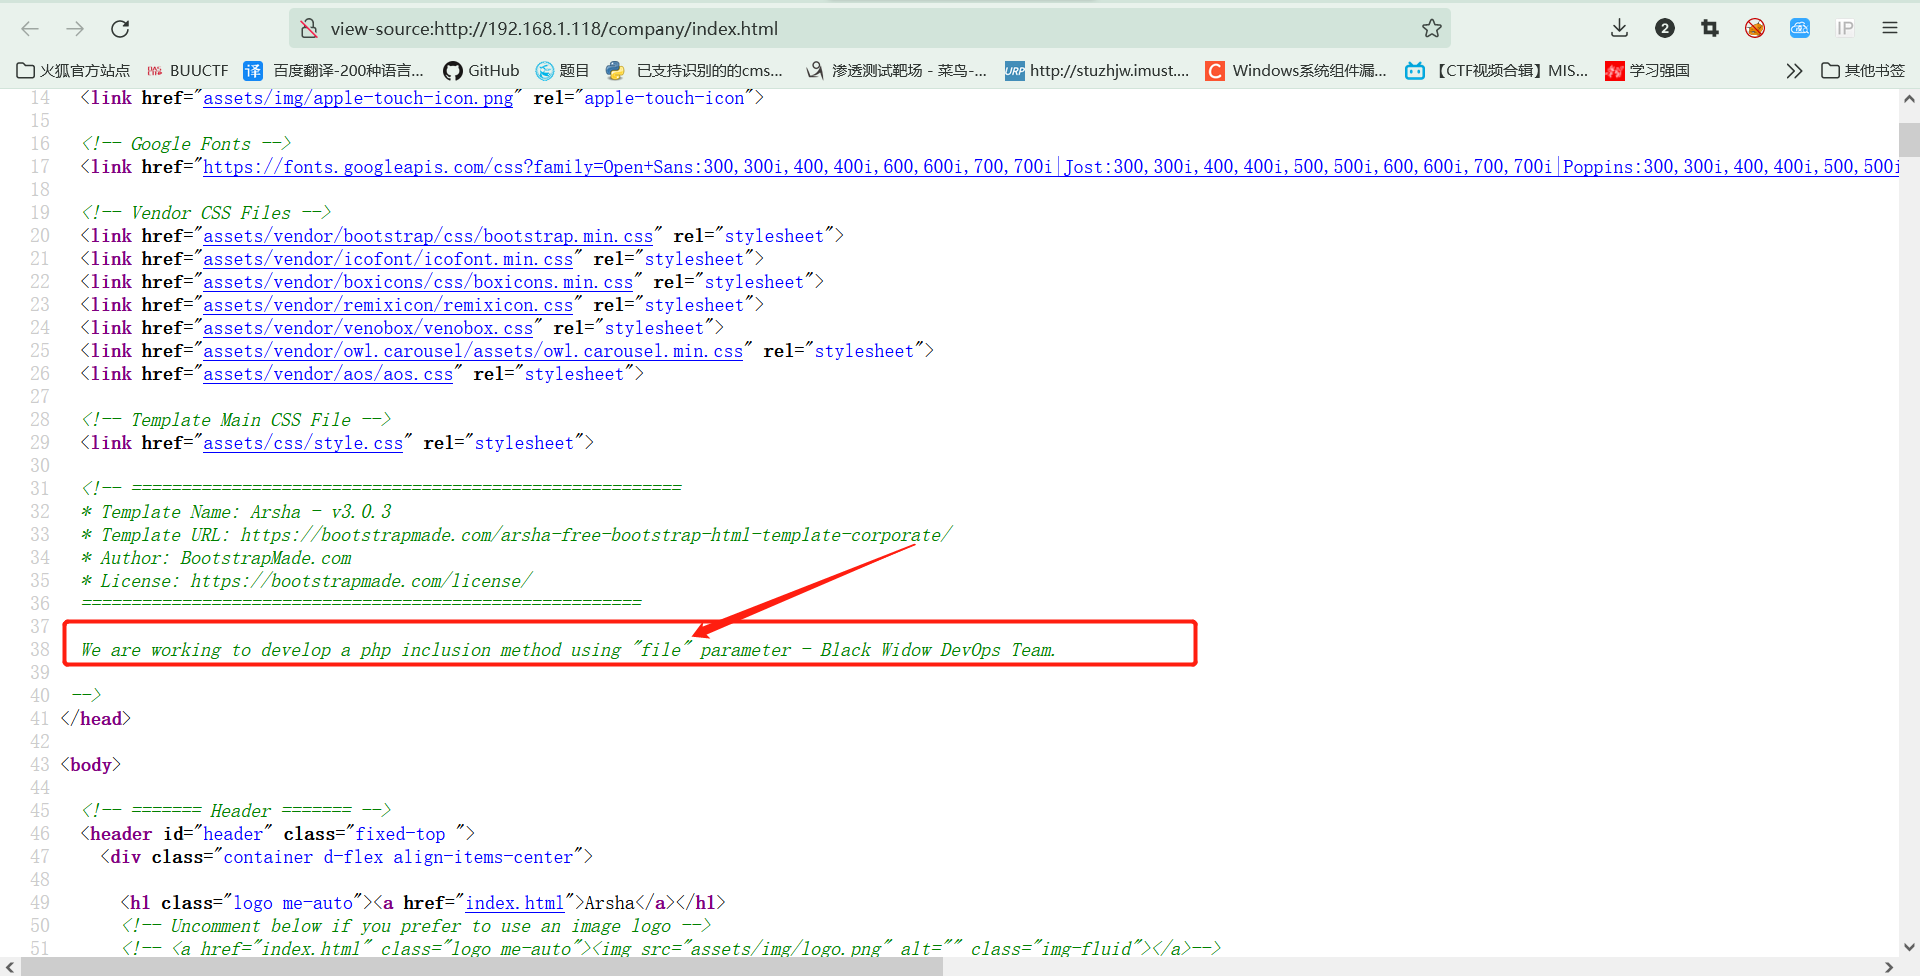Open the GitHub bookmark

(481, 71)
